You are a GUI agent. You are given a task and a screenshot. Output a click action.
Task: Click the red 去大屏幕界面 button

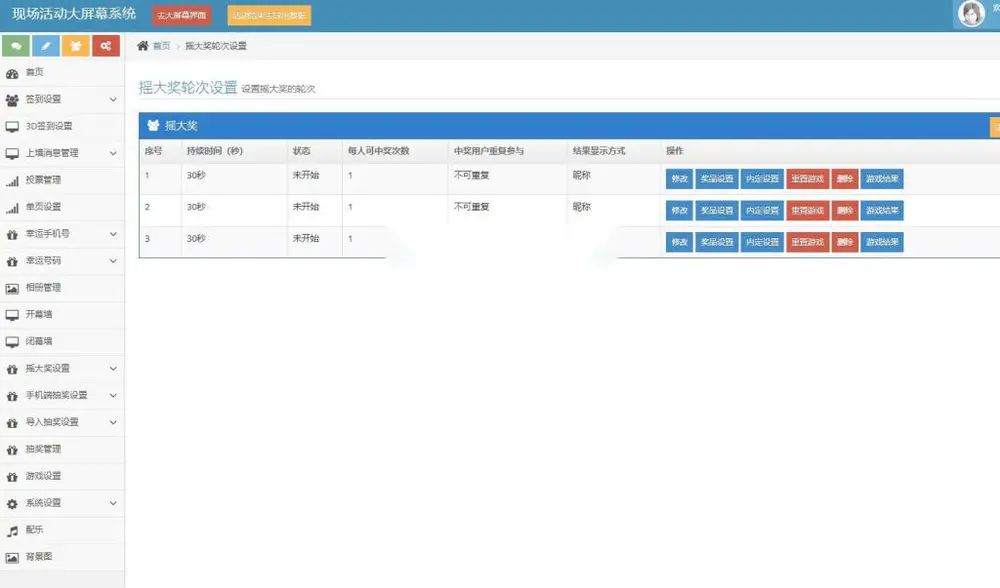click(182, 15)
